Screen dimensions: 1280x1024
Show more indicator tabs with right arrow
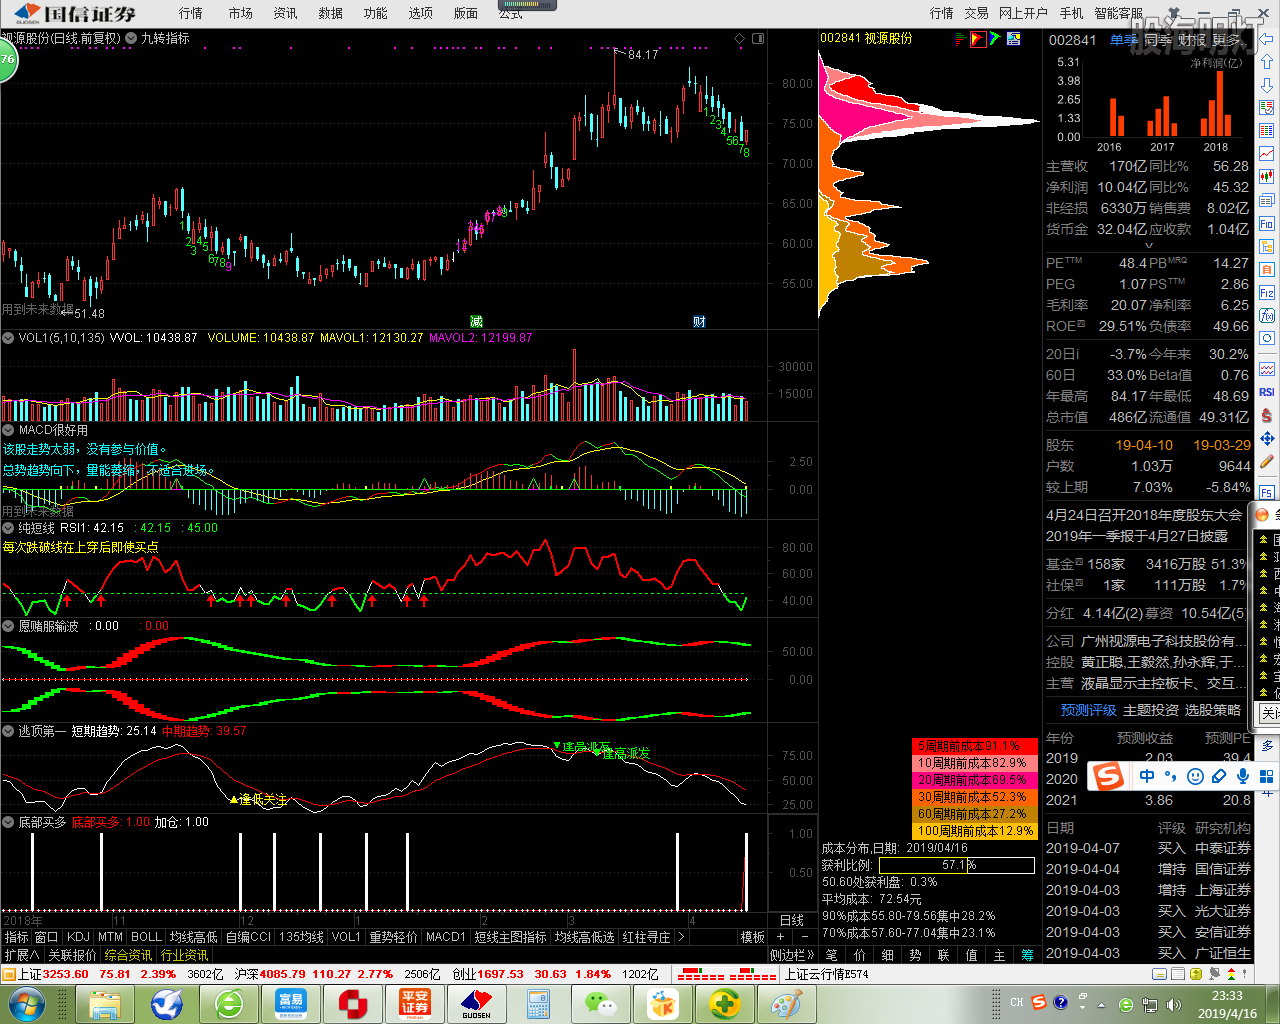(681, 937)
